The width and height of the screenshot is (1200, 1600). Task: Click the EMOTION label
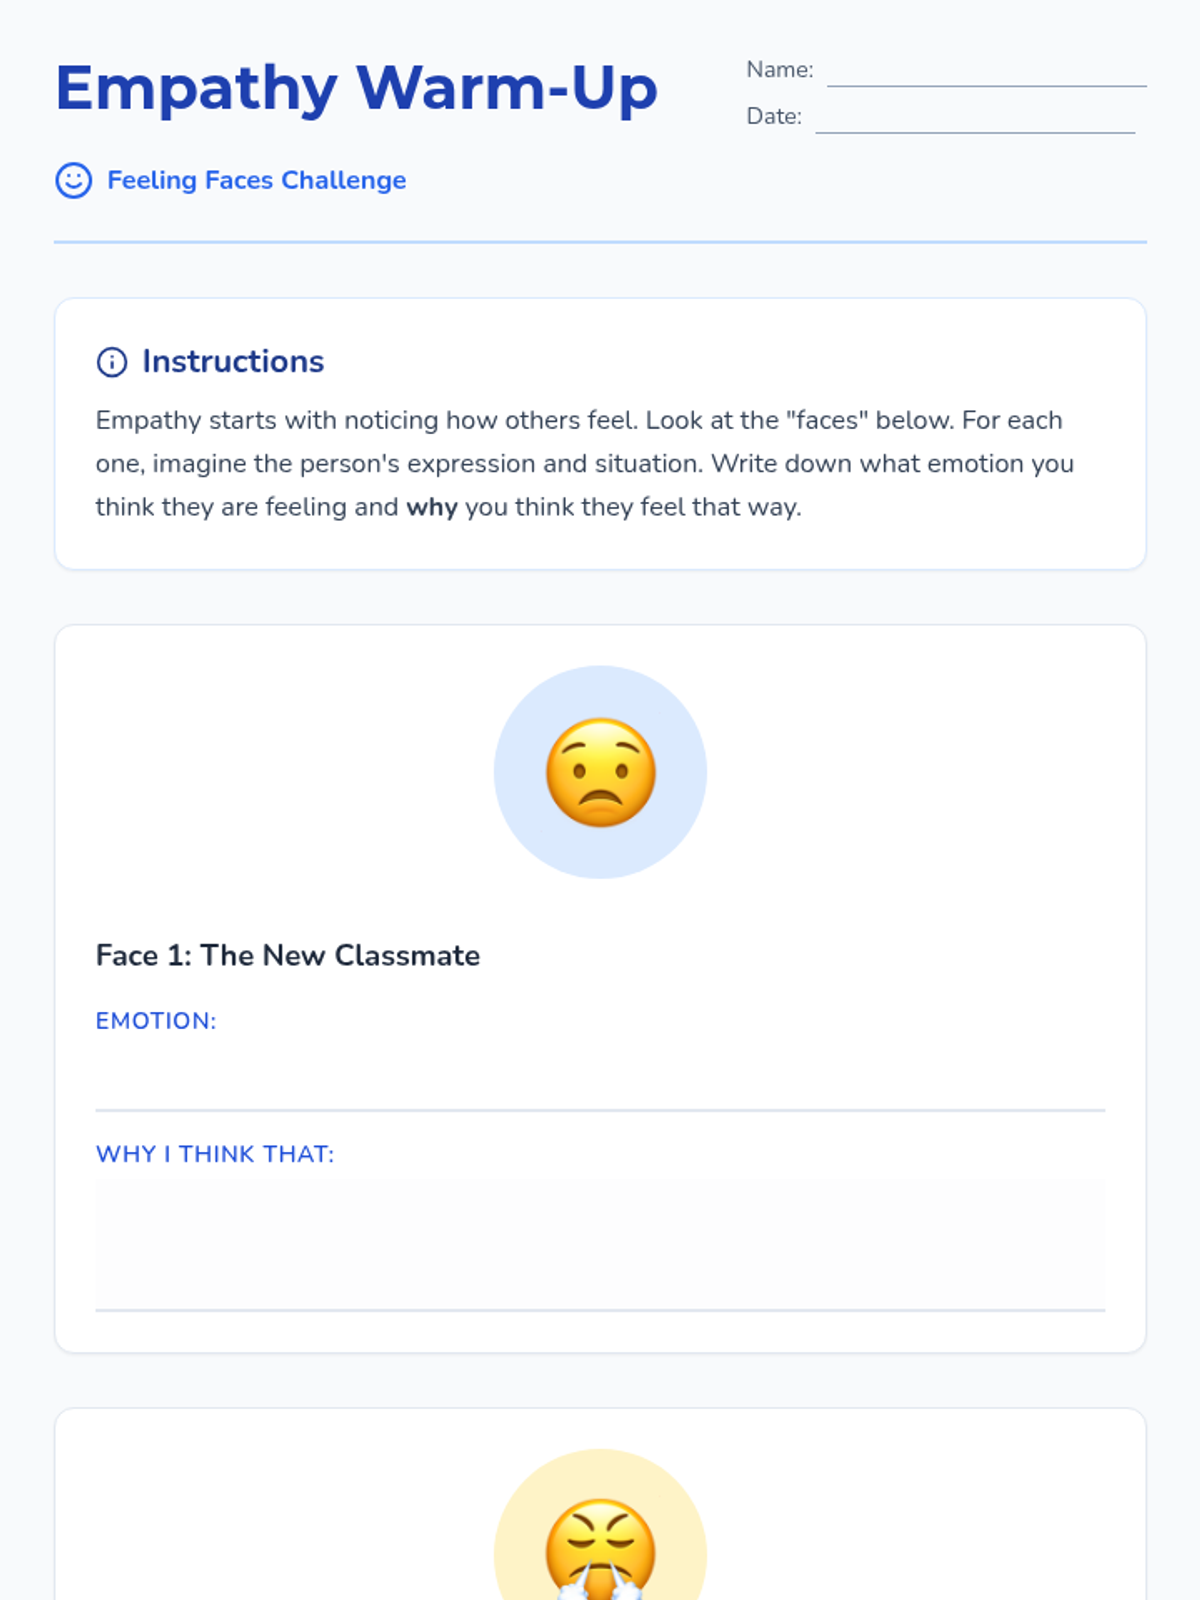pos(156,1021)
